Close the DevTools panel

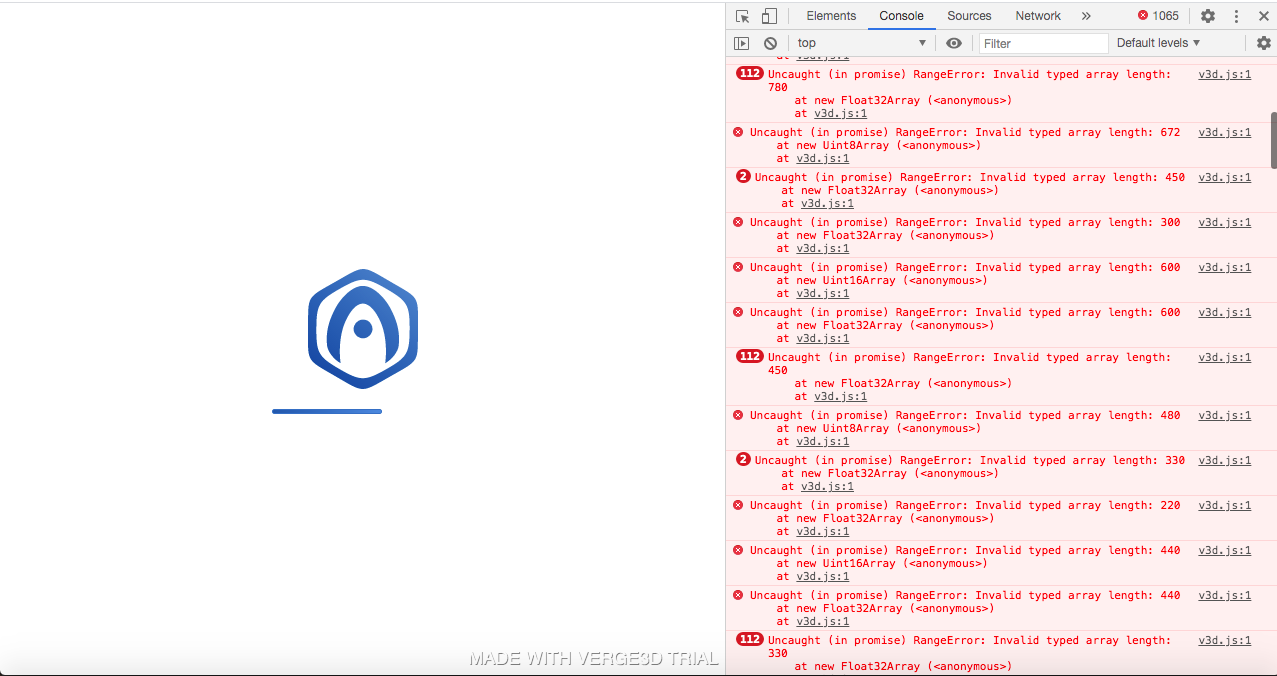1262,16
